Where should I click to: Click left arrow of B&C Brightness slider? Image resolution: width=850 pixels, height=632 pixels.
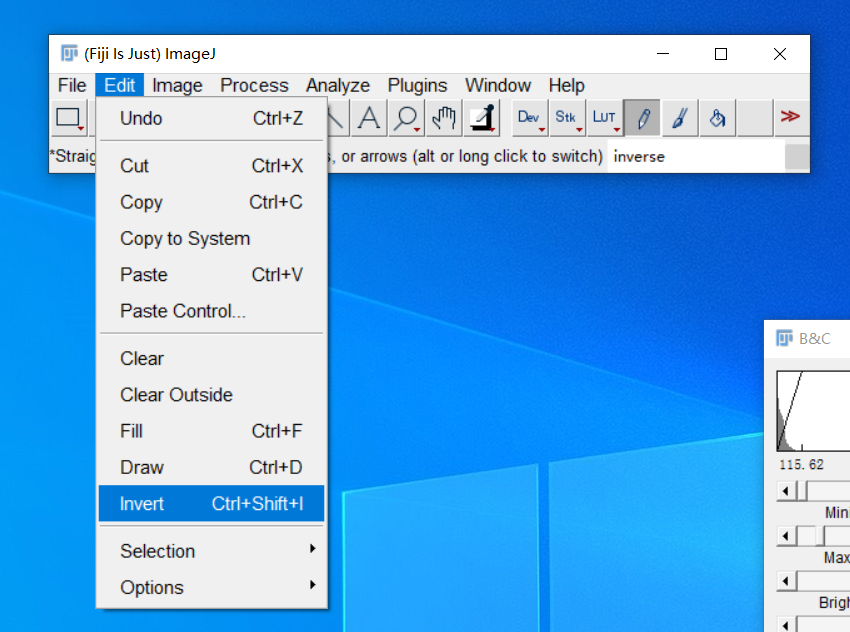tap(785, 582)
